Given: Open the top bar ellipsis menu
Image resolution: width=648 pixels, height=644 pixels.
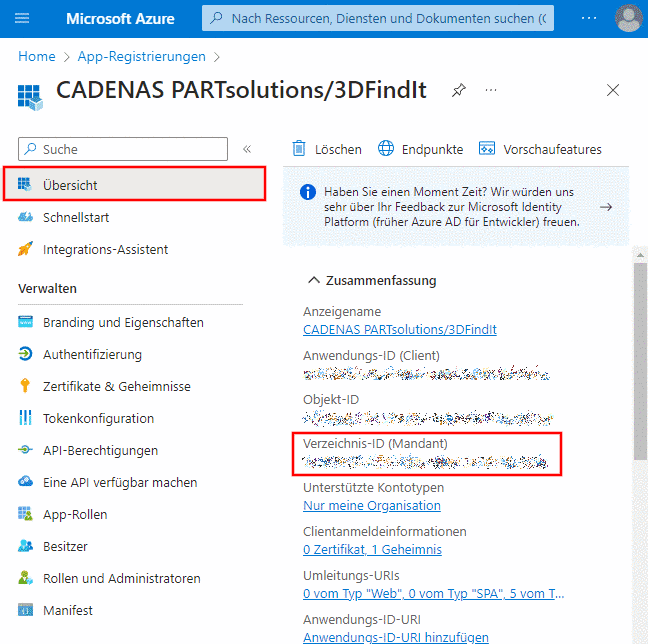Looking at the screenshot, I should pos(588,18).
